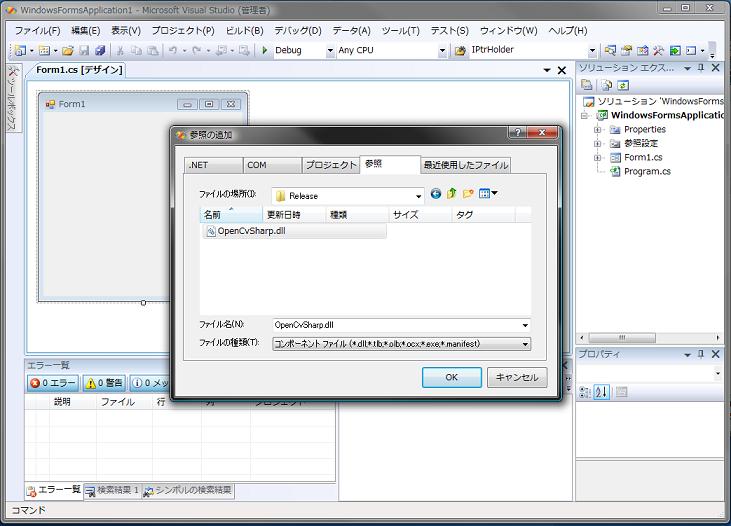The width and height of the screenshot is (731, 526).
Task: Click the property pages icon in Properties panel
Action: coord(621,392)
